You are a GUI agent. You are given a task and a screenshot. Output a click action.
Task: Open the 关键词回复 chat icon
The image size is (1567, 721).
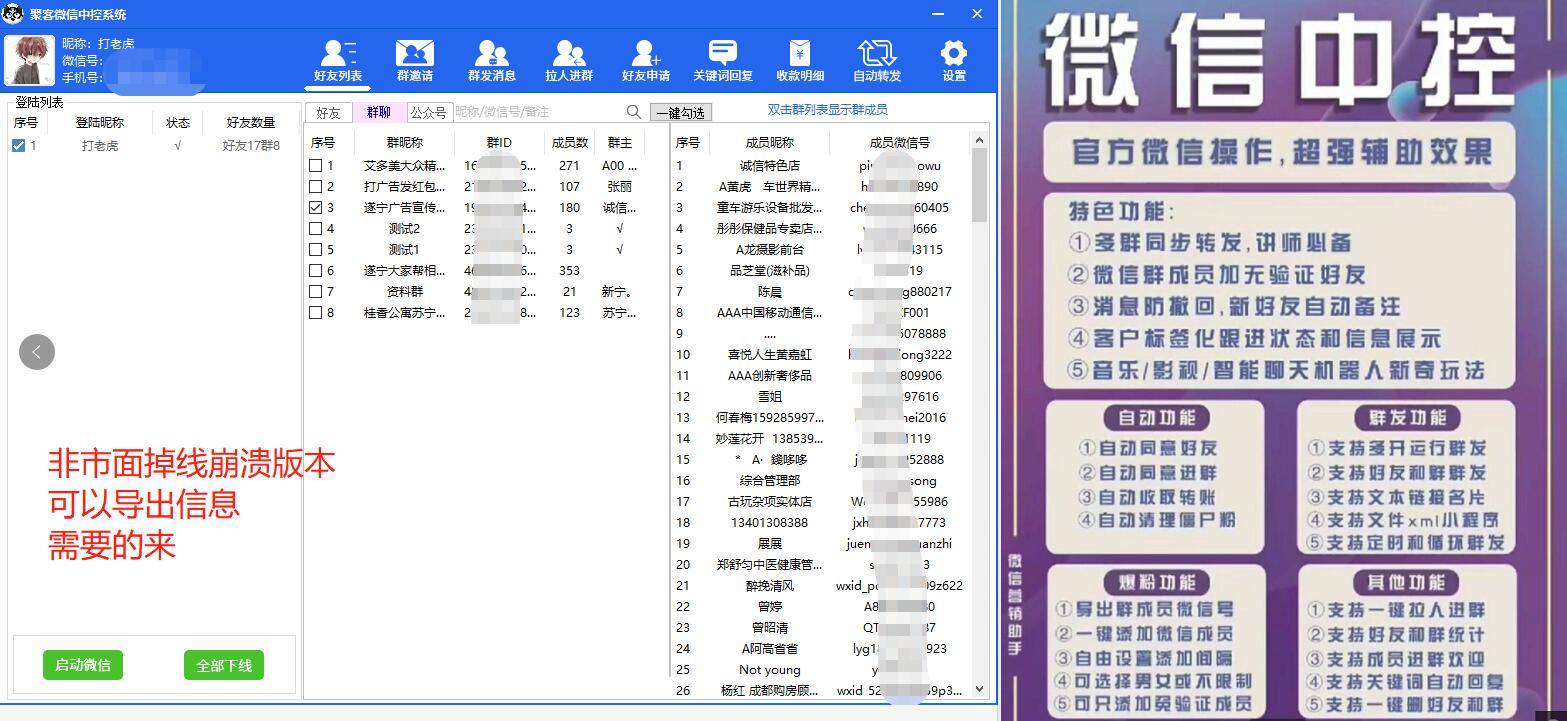click(722, 60)
